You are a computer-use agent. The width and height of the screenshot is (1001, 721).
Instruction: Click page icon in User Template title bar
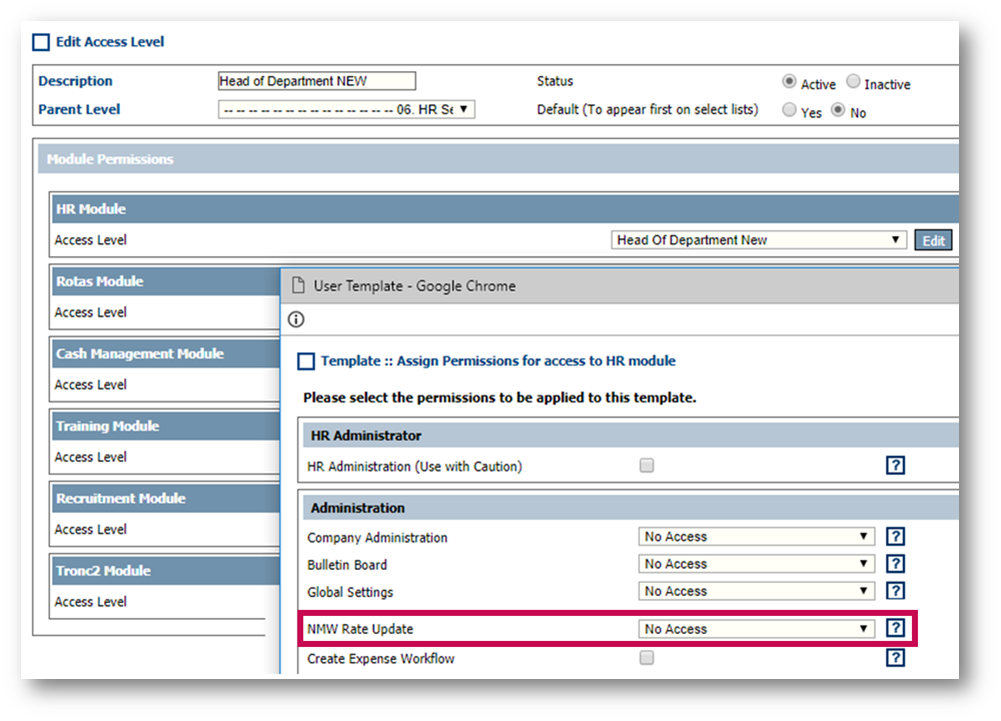[297, 286]
